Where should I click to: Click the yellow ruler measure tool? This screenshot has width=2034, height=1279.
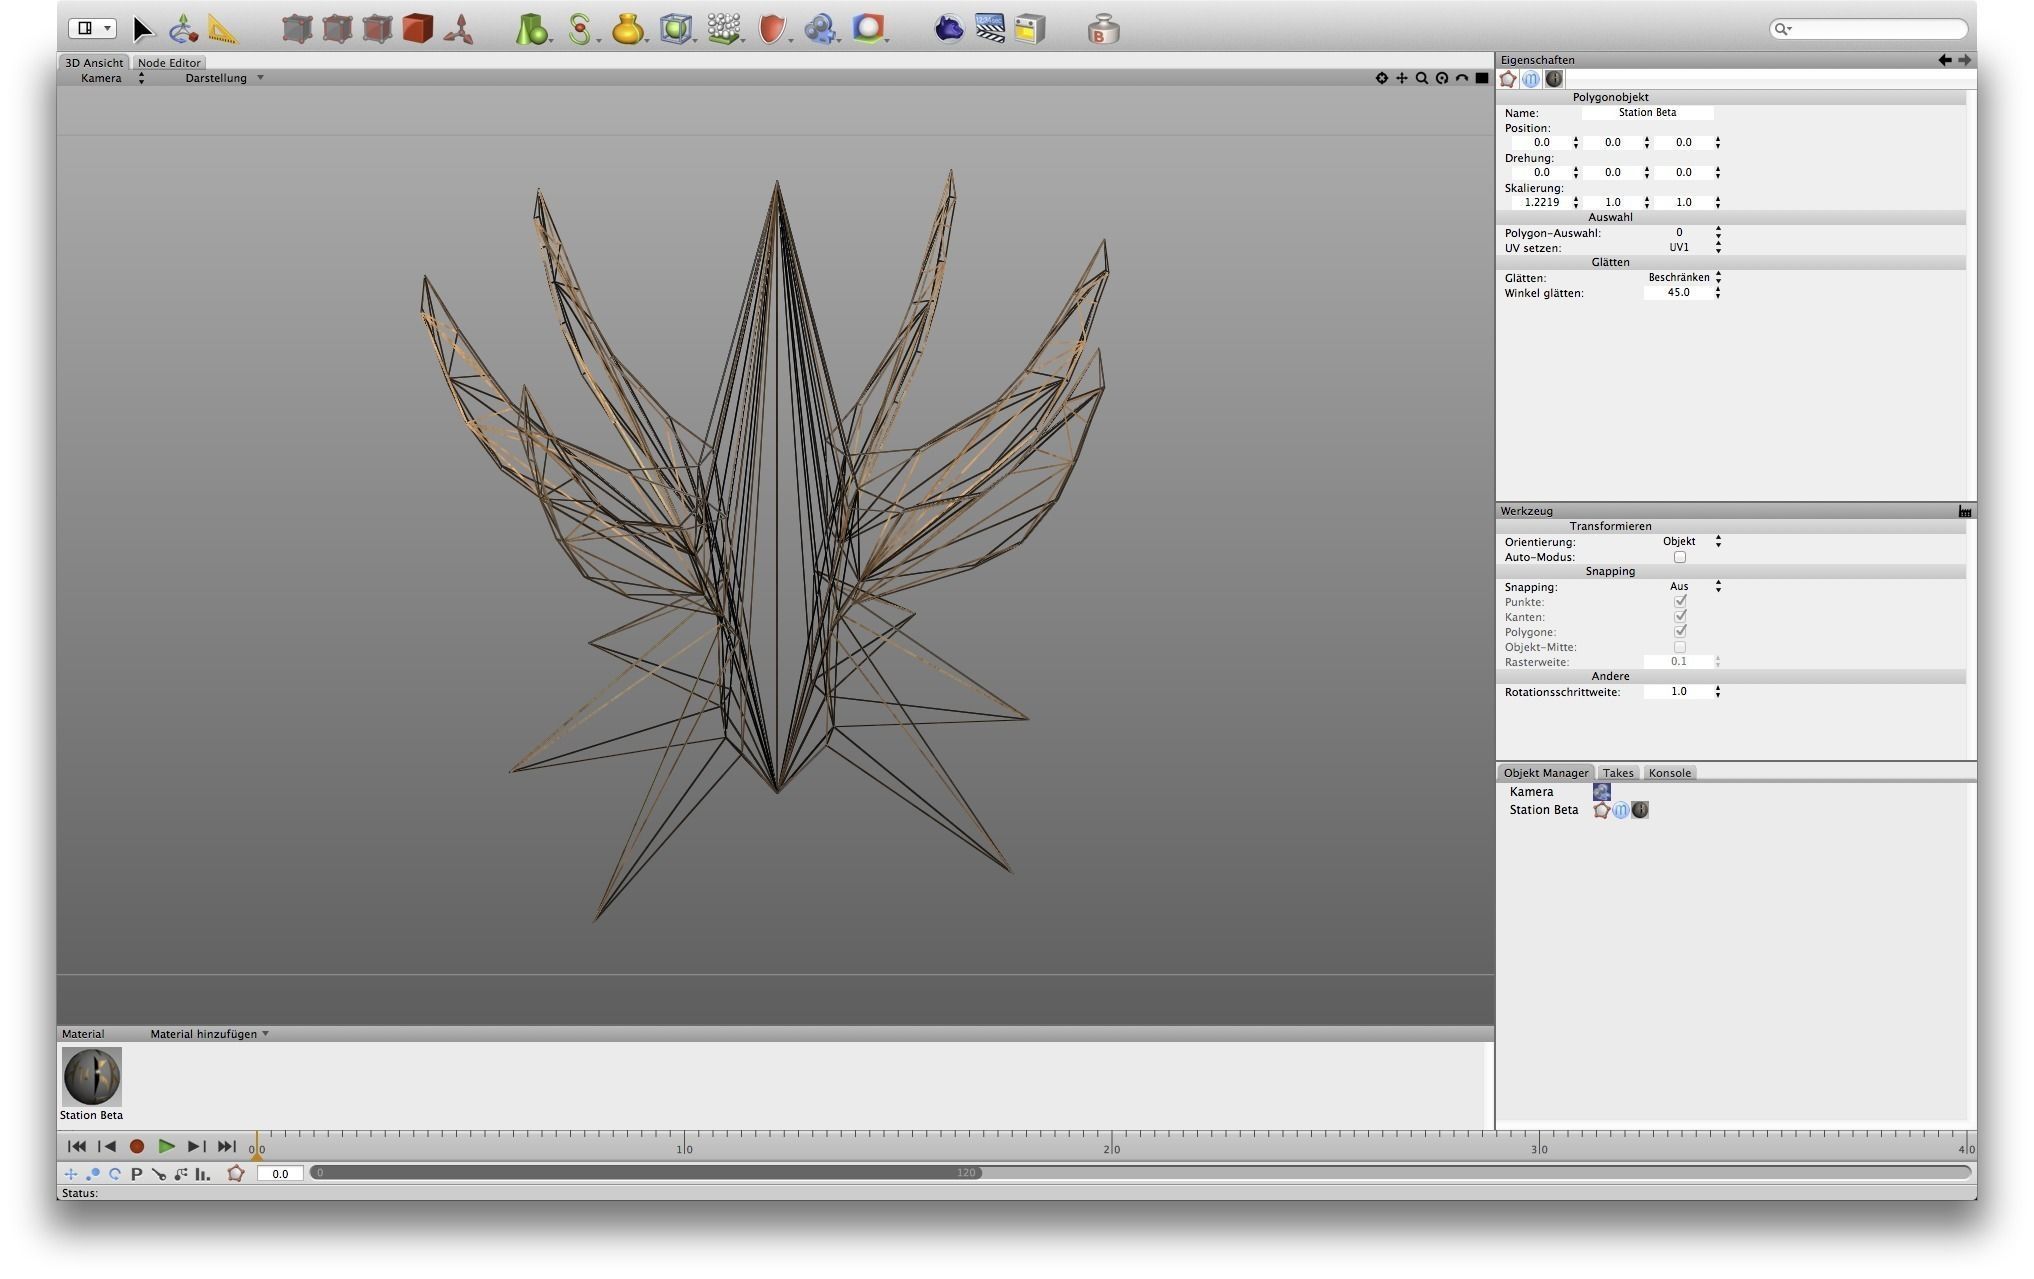pos(222,29)
